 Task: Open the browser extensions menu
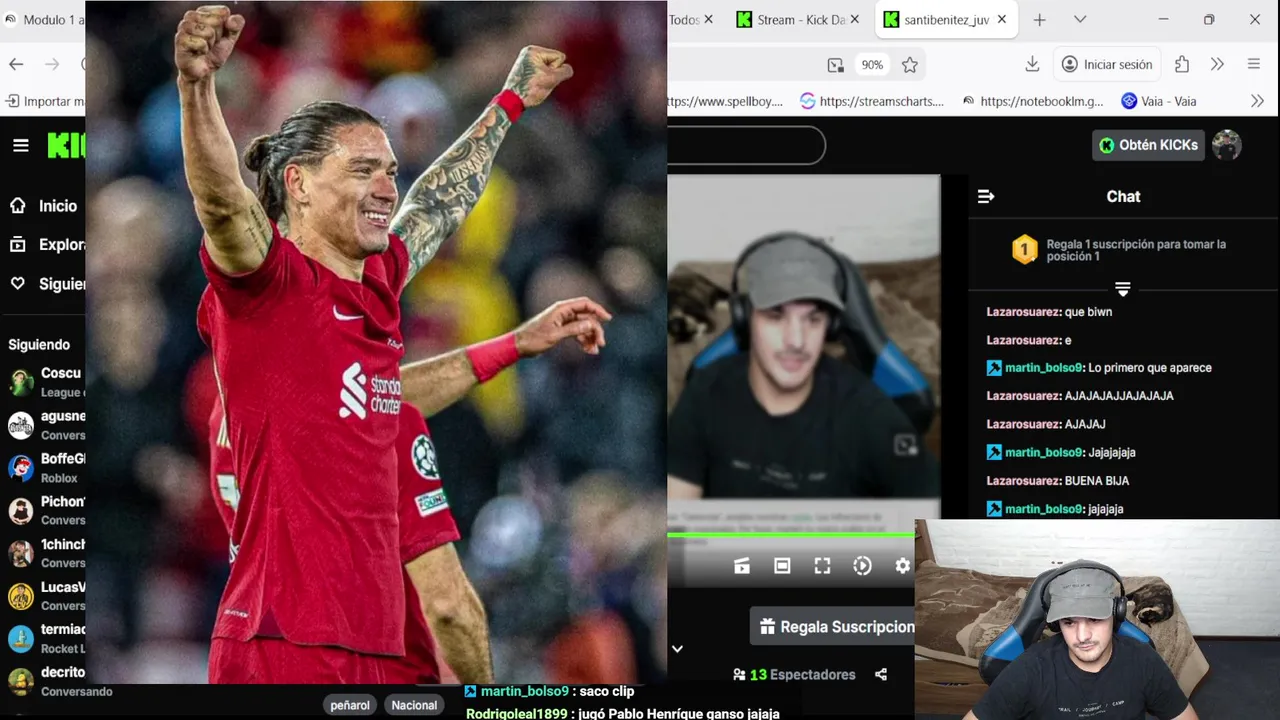[1182, 64]
